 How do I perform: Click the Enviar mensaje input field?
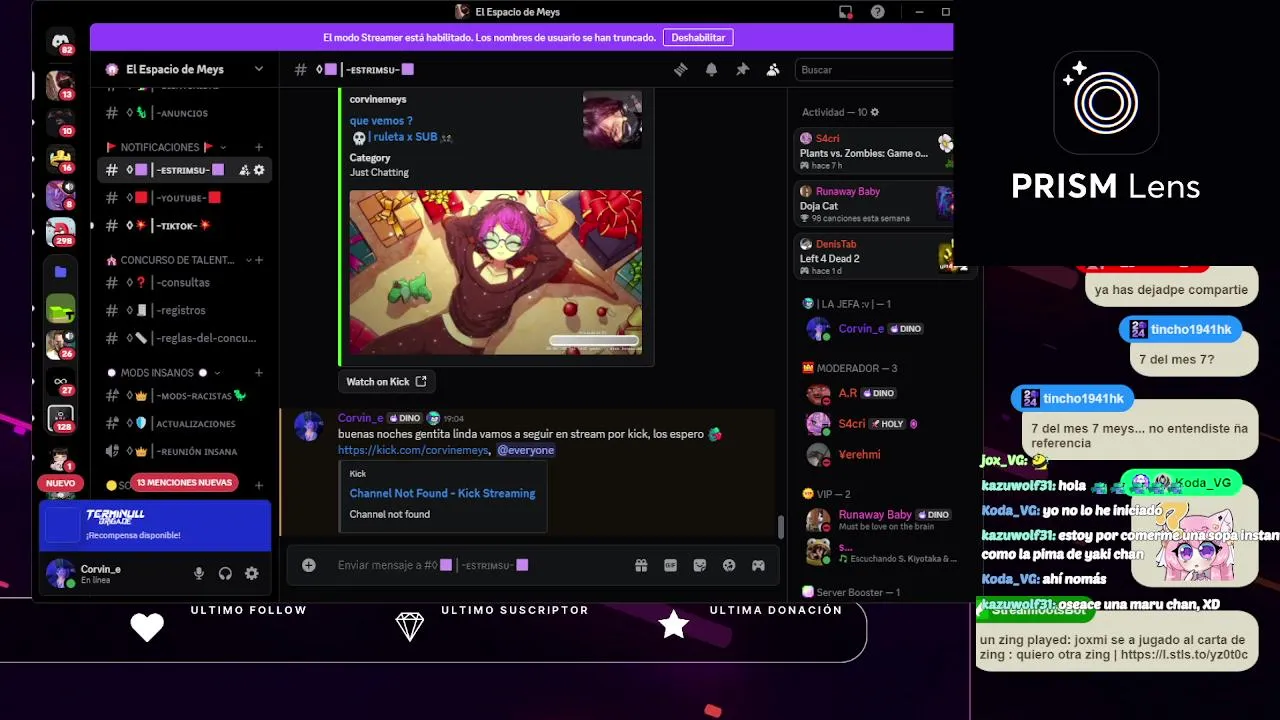click(x=480, y=565)
